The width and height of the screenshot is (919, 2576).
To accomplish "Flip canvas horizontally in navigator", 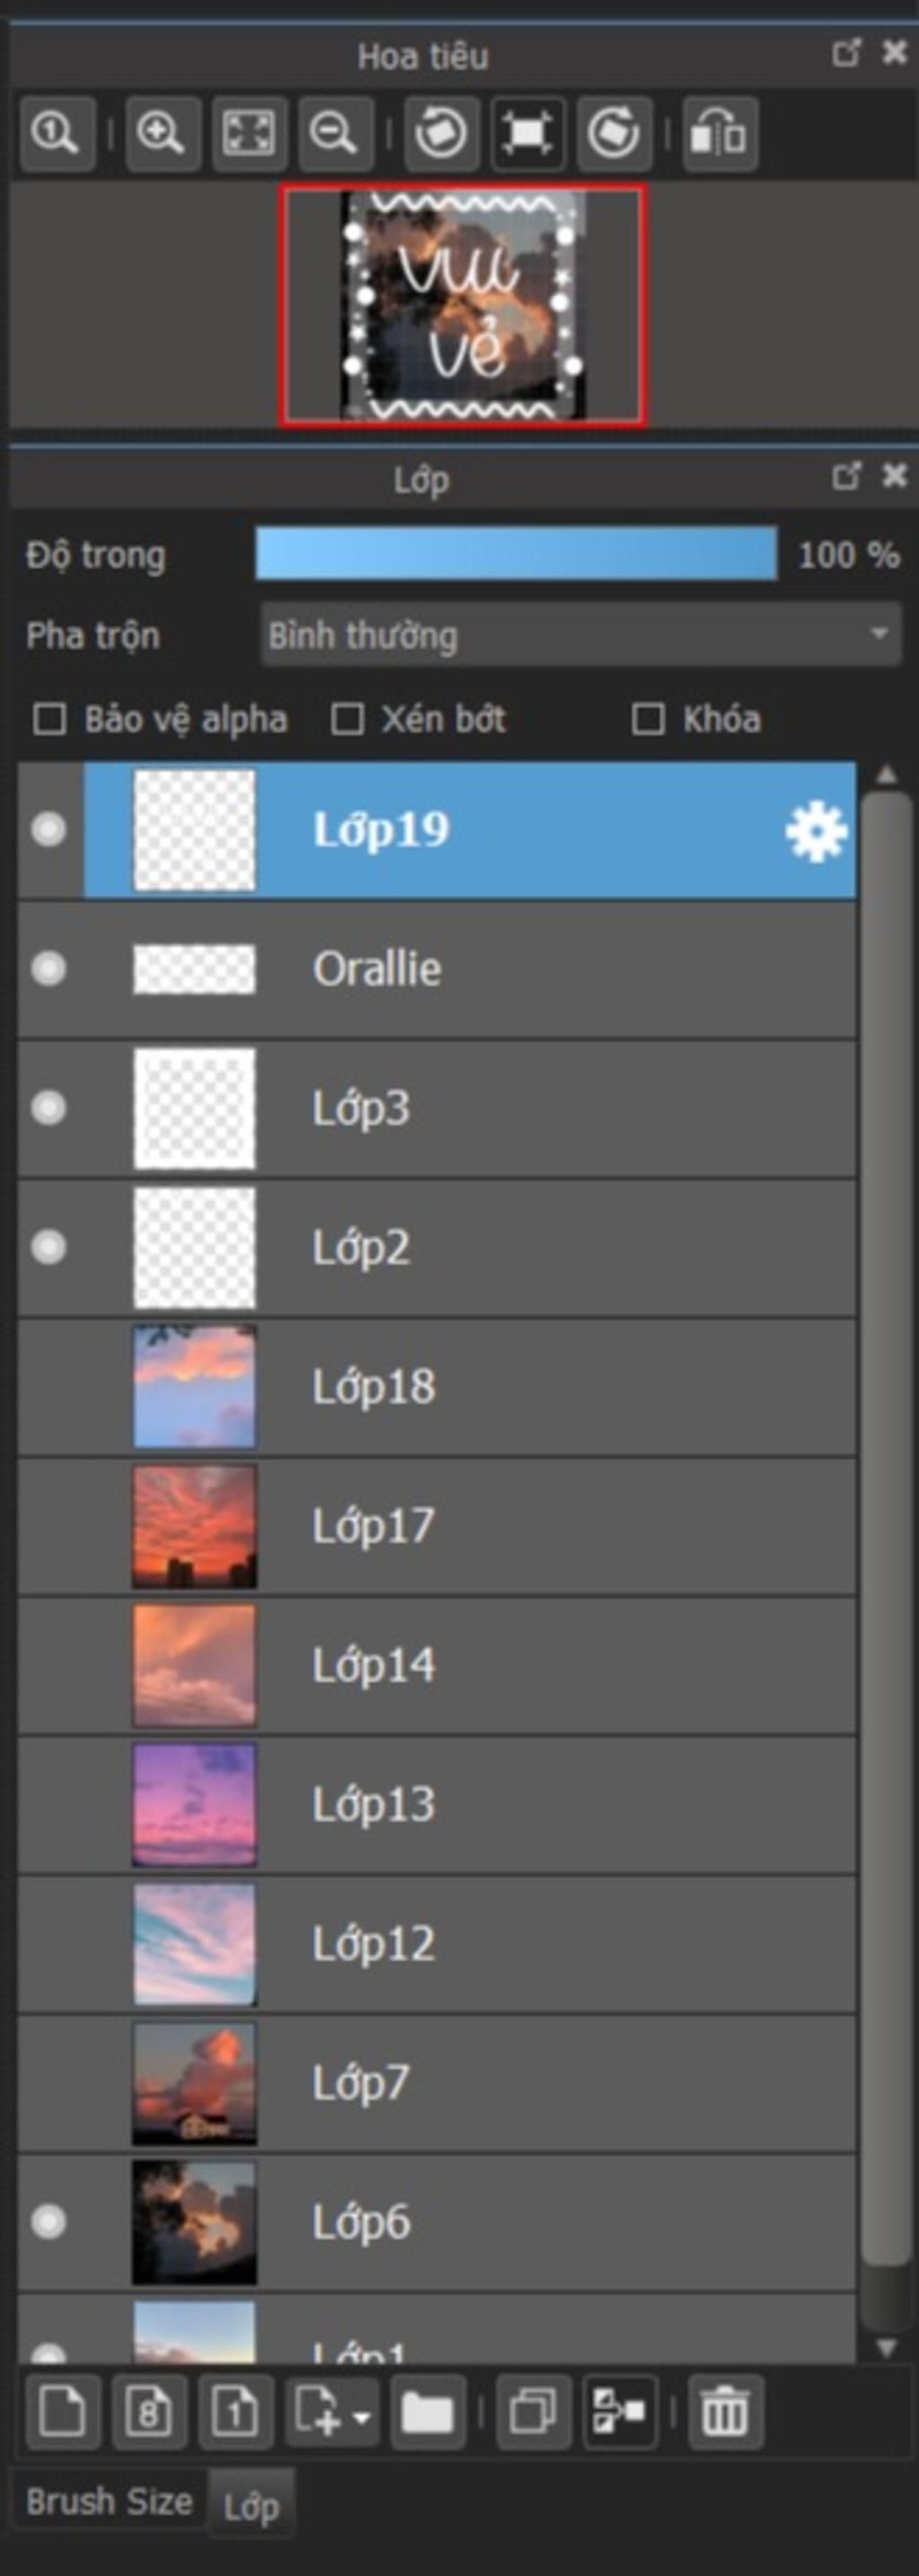I will pos(720,133).
